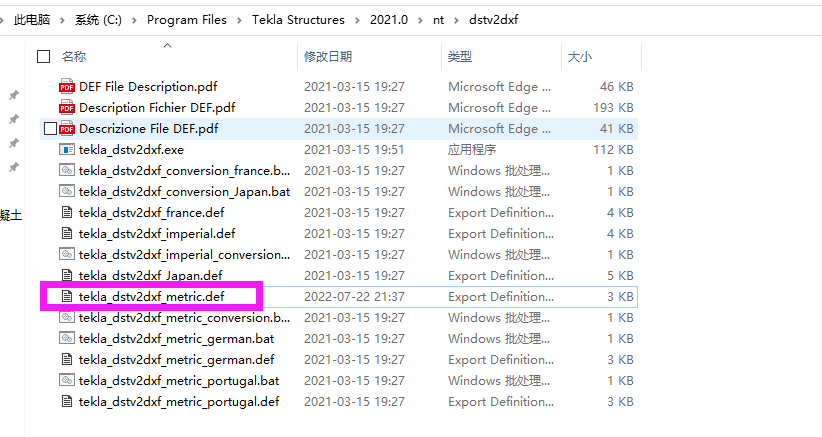
Task: Select the file tekla_dstv2dxf_conversion_Japan.bat
Action: (x=185, y=192)
